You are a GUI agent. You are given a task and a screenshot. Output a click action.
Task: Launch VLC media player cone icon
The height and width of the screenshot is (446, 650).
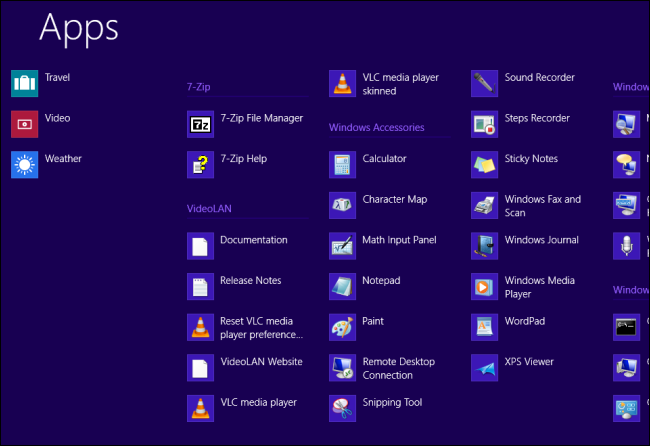pos(200,408)
